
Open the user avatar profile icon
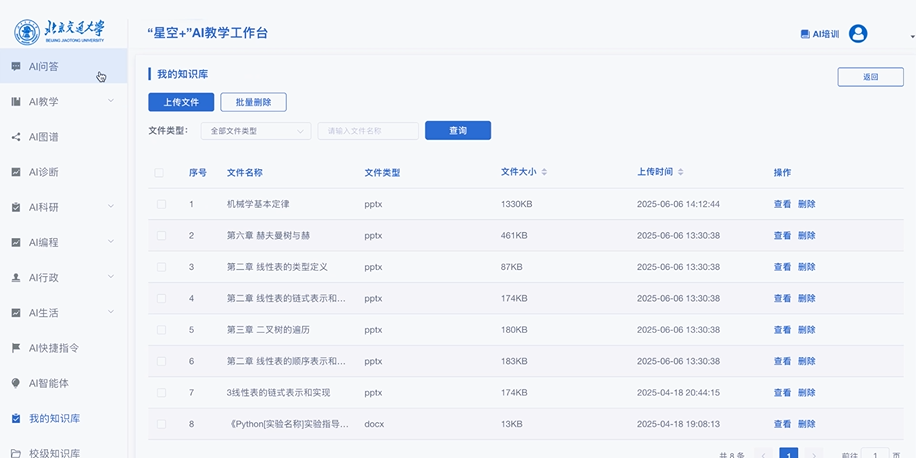pos(857,34)
